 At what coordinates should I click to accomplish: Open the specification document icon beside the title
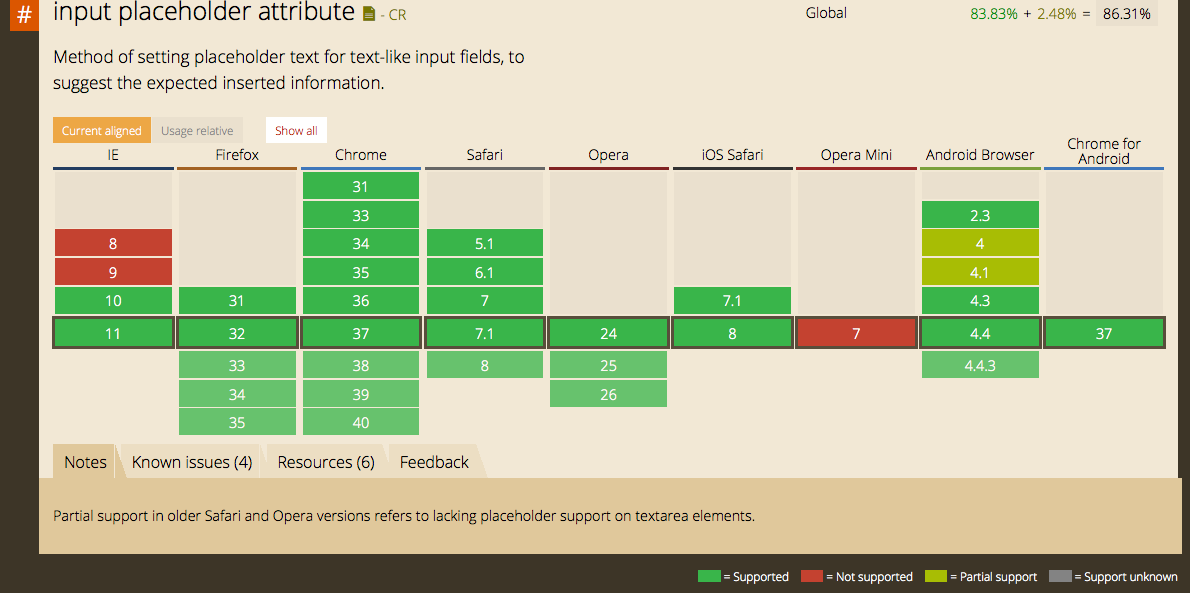369,14
